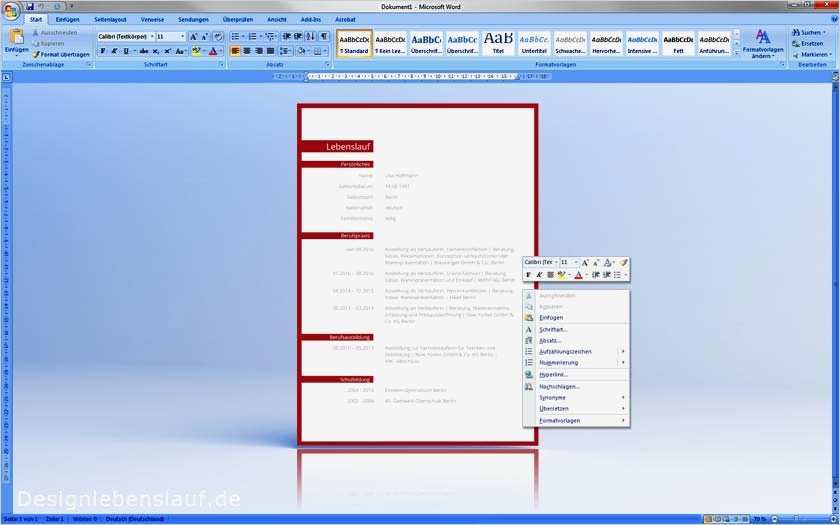
Task: Sort text with the A-Z icon
Action: click(311, 36)
